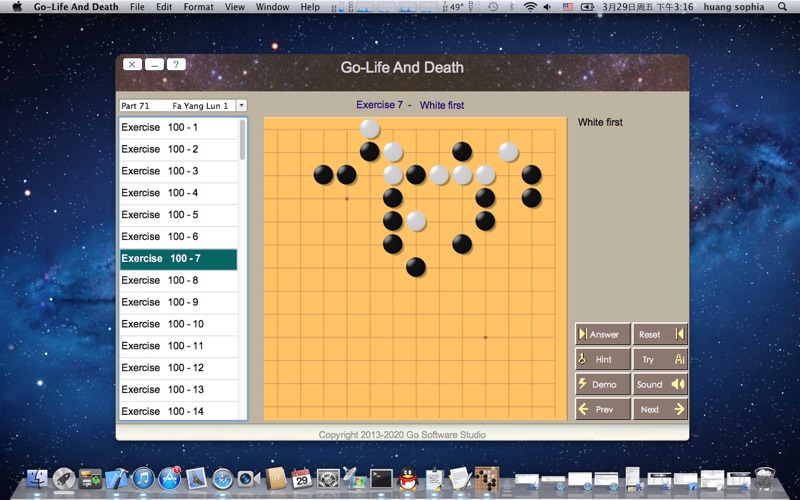Open Go board app icon in dock
Screen dimensions: 800x500
(x=488, y=478)
